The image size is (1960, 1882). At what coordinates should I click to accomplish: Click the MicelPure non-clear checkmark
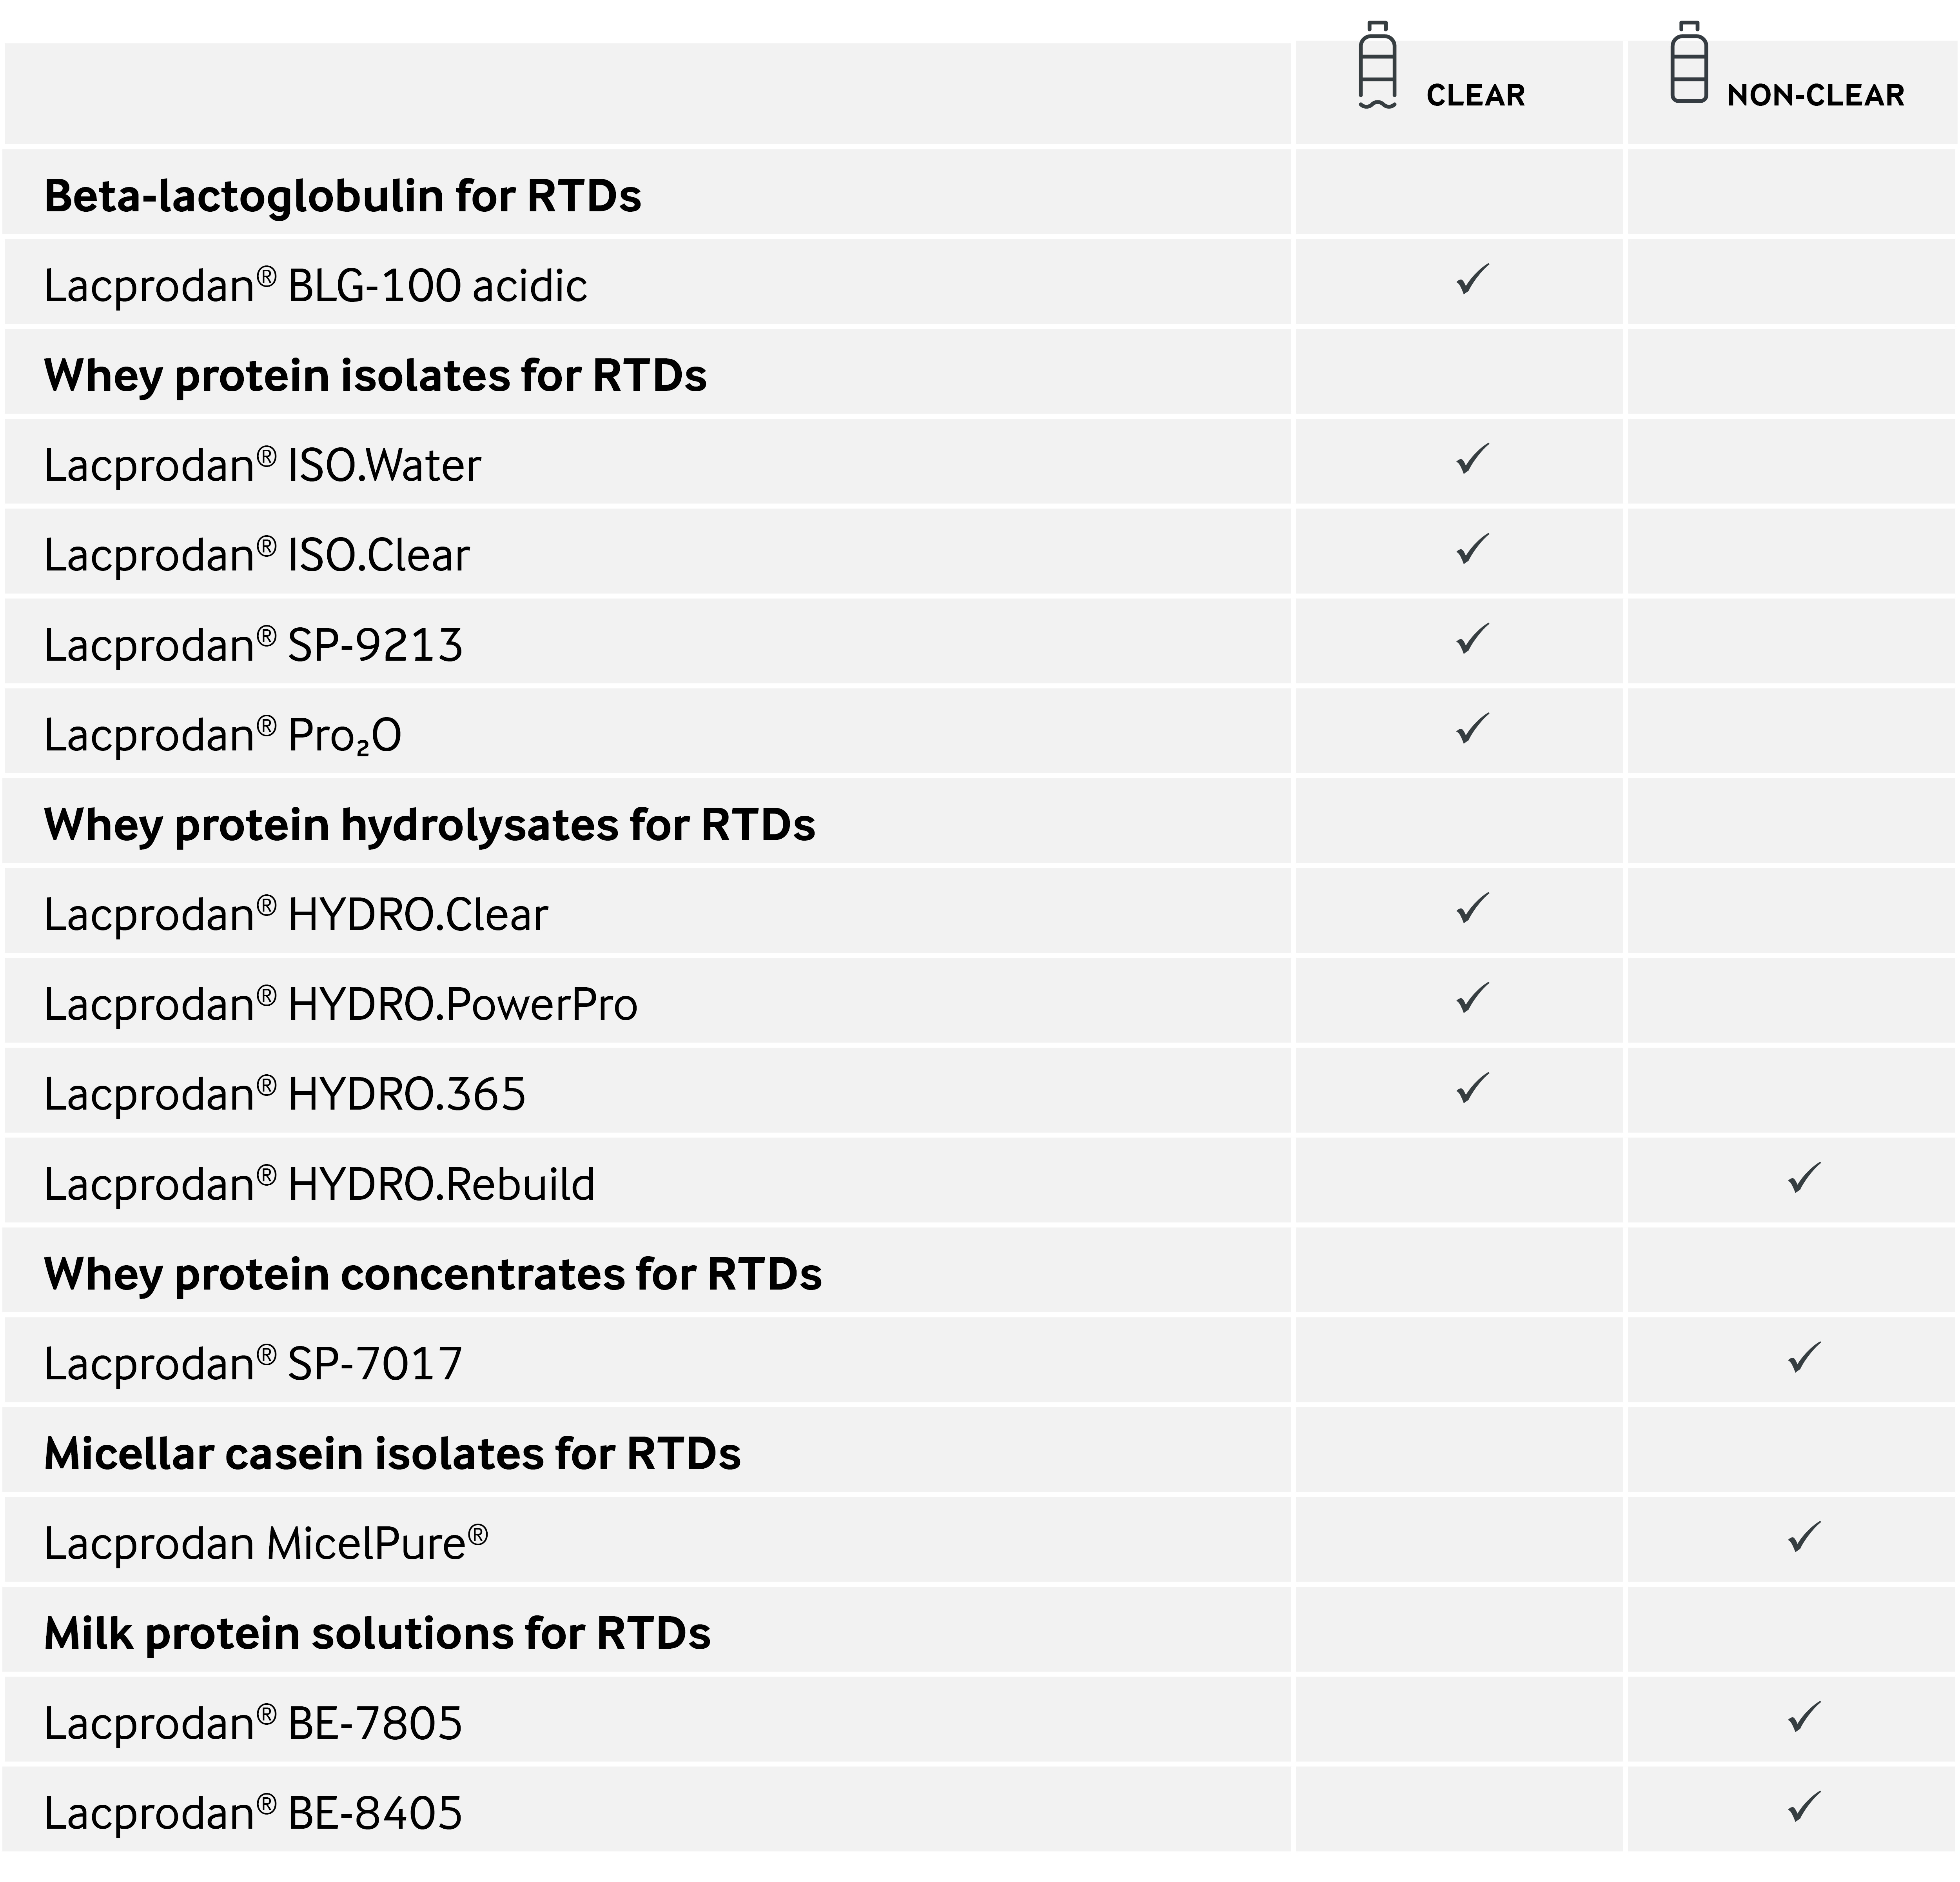pyautogui.click(x=1804, y=1538)
